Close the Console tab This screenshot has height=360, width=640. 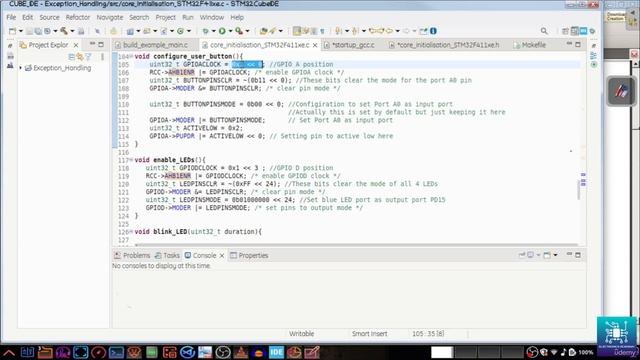click(x=222, y=256)
